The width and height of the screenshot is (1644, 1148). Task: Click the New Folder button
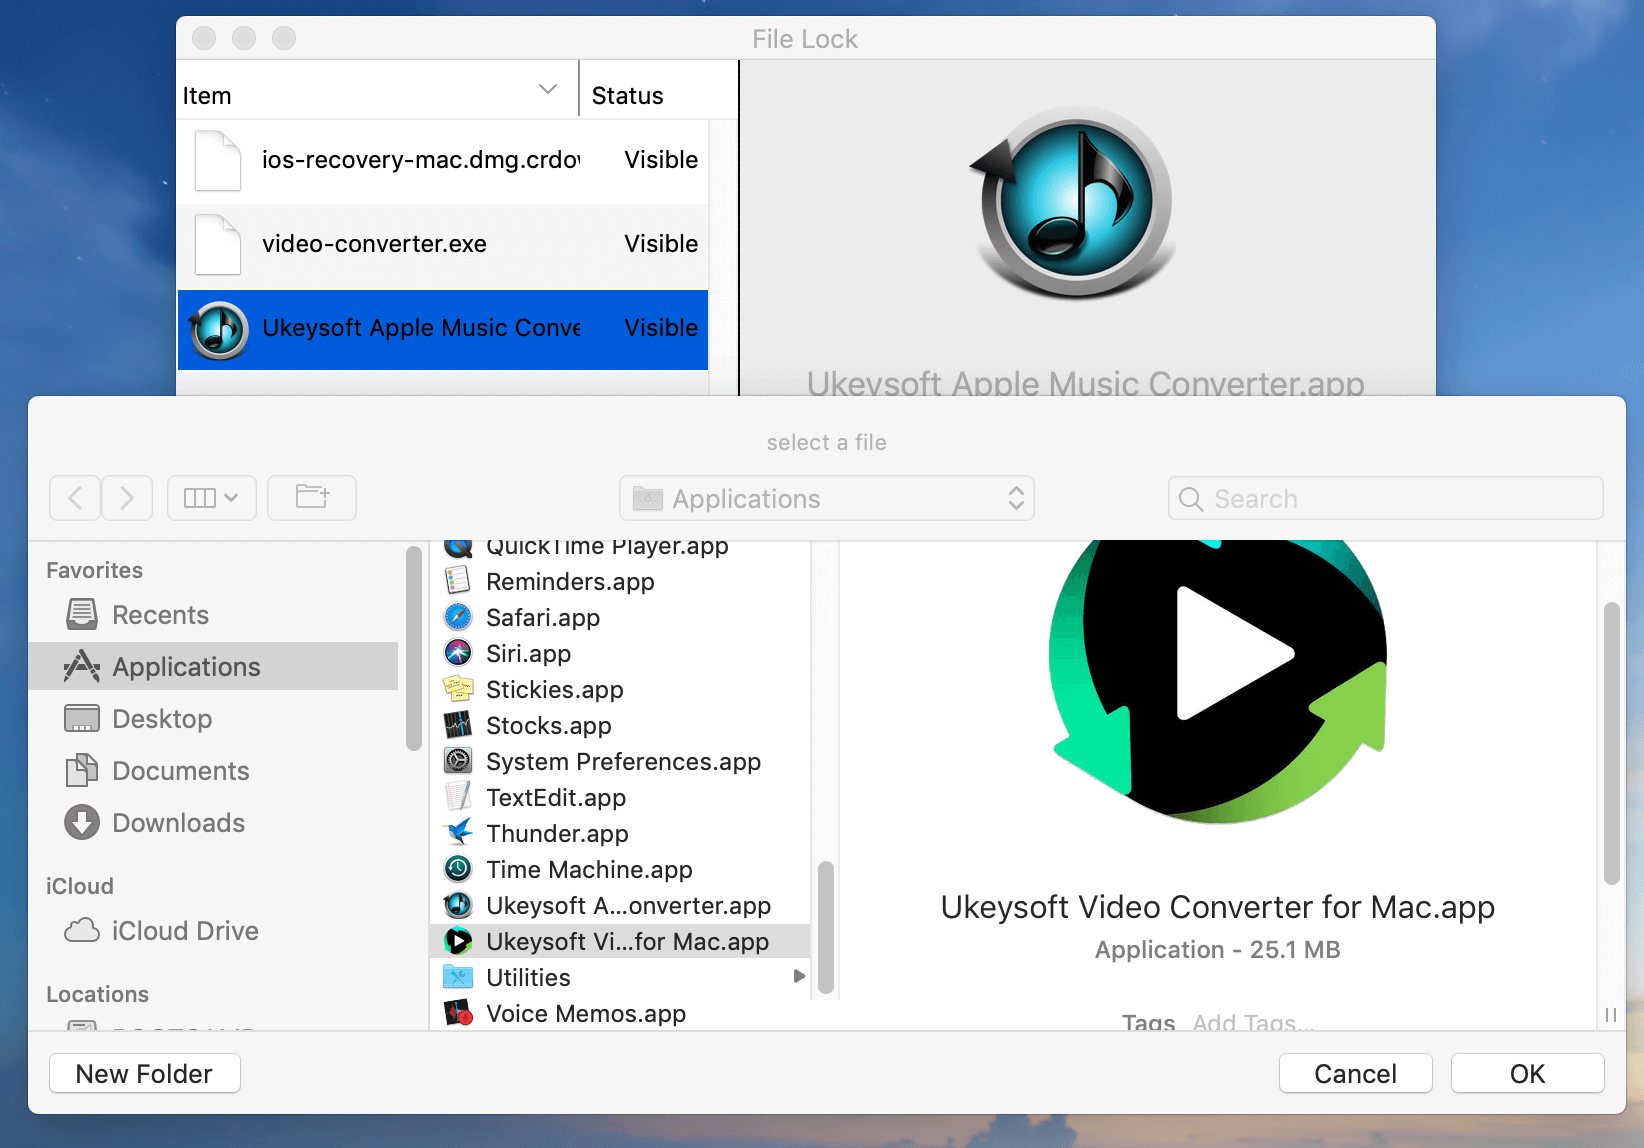pyautogui.click(x=145, y=1074)
